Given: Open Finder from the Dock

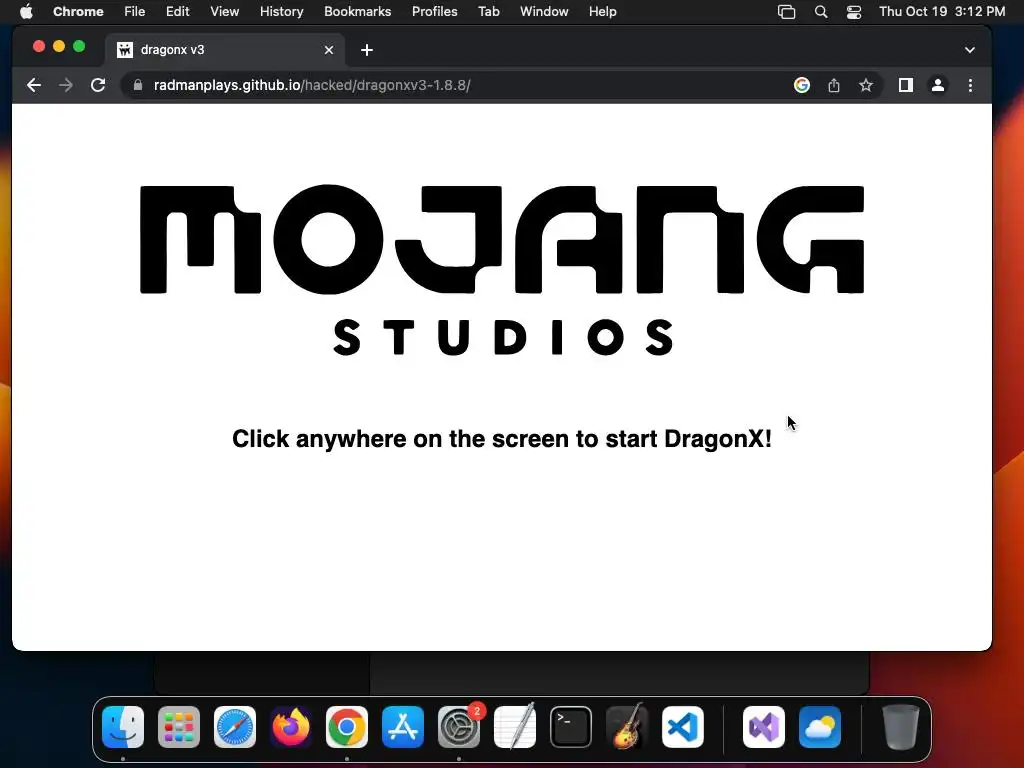Looking at the screenshot, I should click(x=123, y=727).
